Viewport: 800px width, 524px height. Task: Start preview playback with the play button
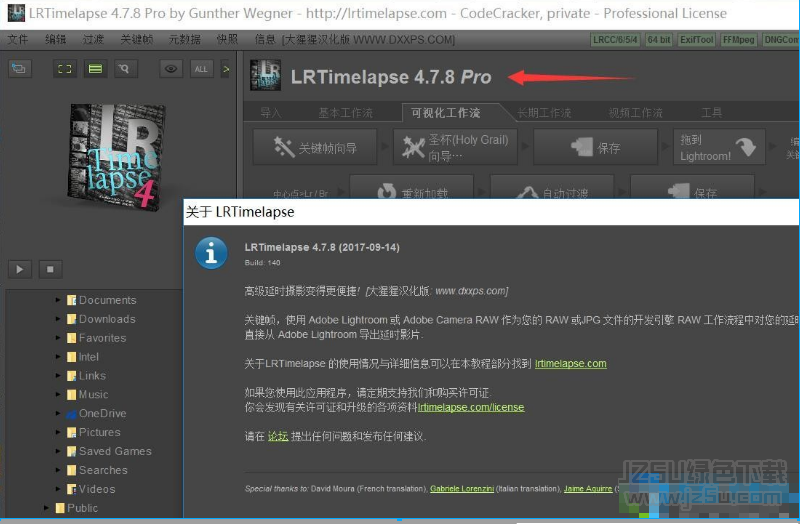click(x=20, y=269)
